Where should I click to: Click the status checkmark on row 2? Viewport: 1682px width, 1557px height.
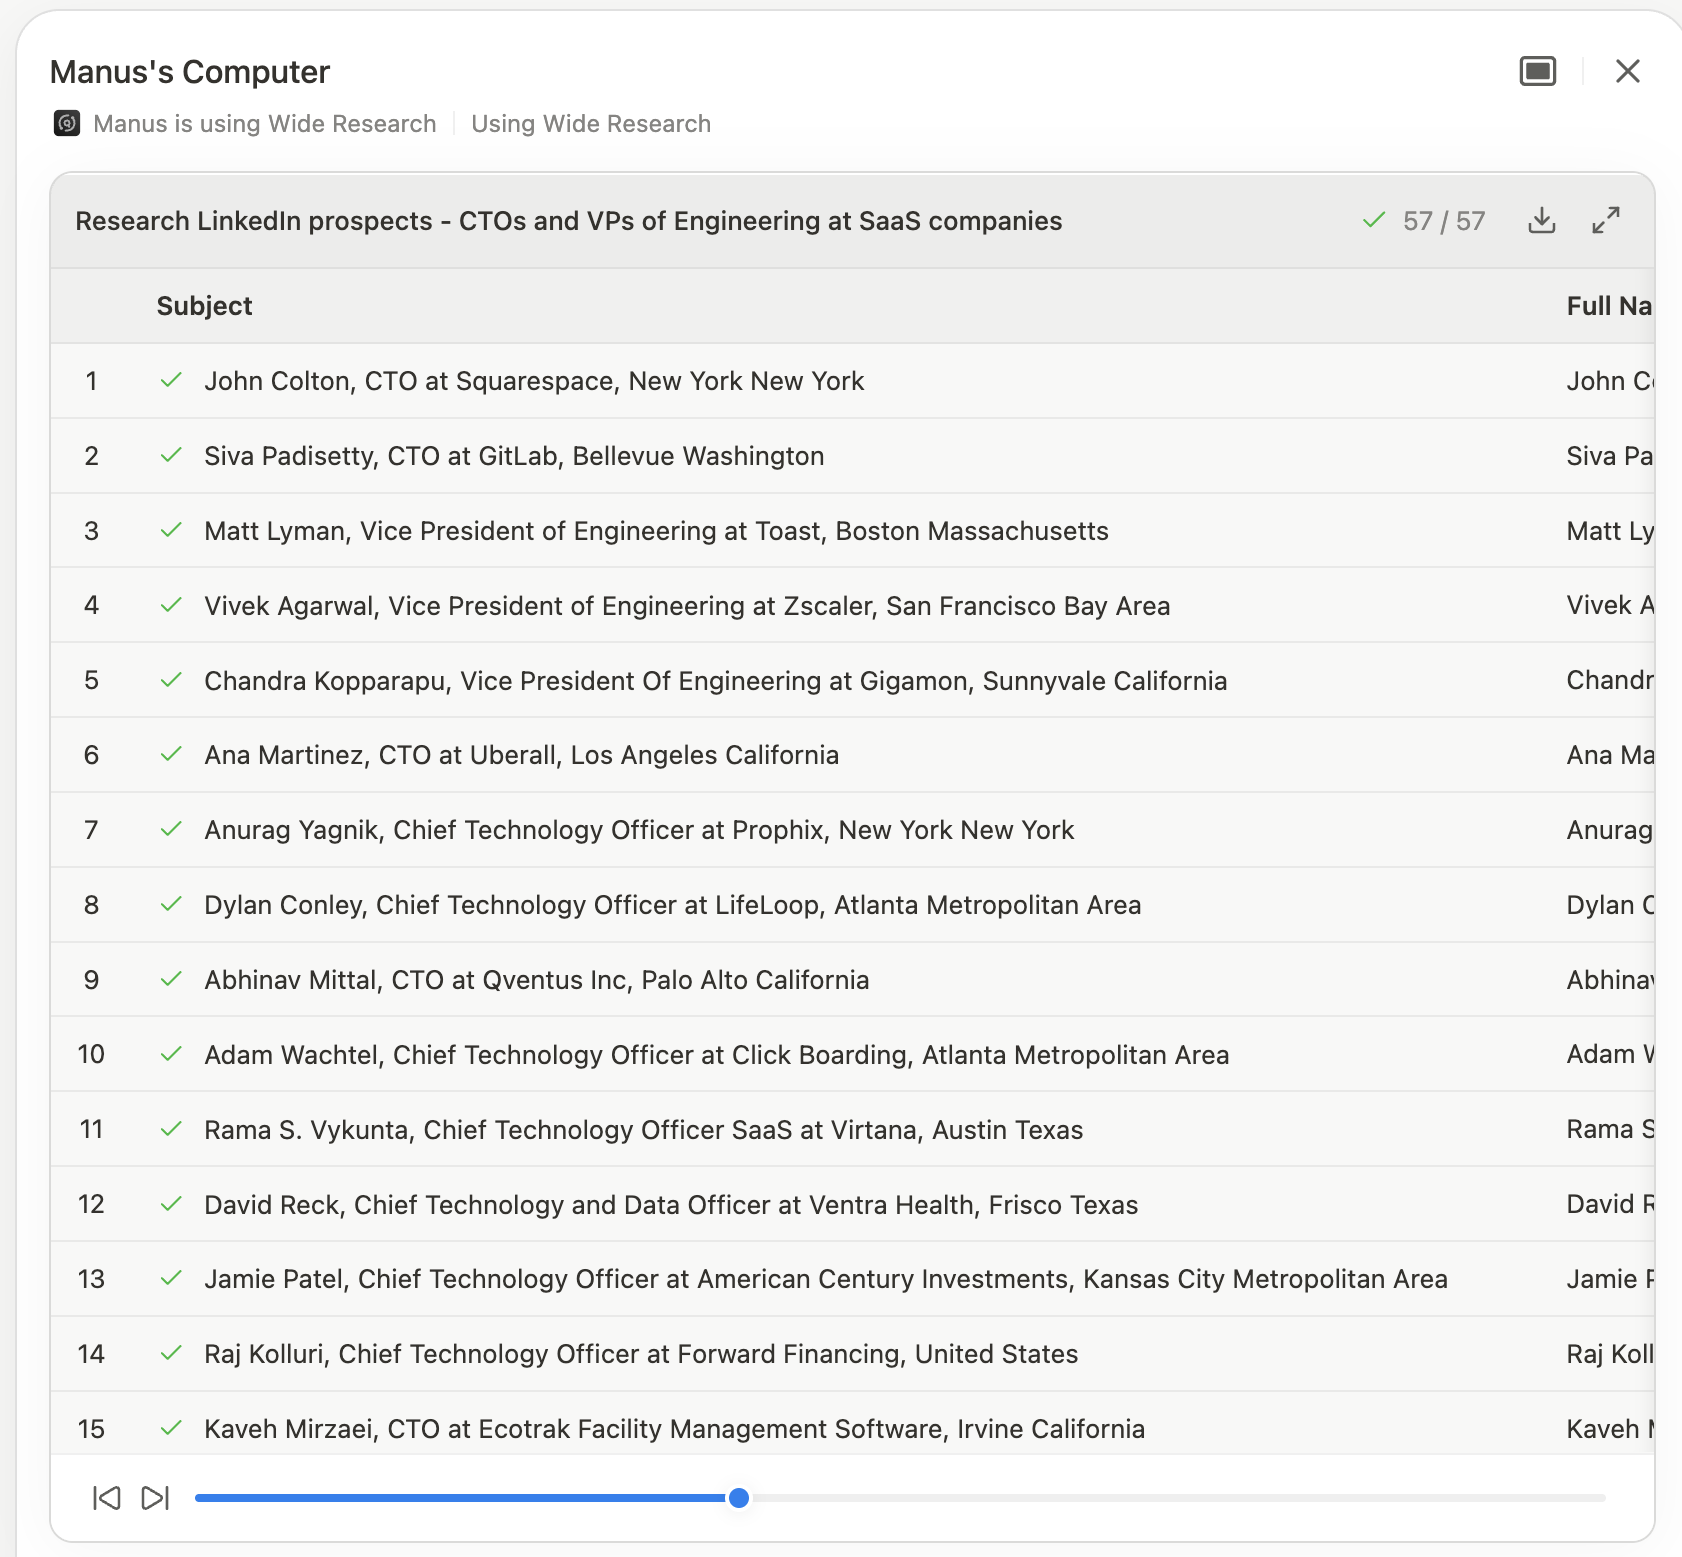(171, 455)
